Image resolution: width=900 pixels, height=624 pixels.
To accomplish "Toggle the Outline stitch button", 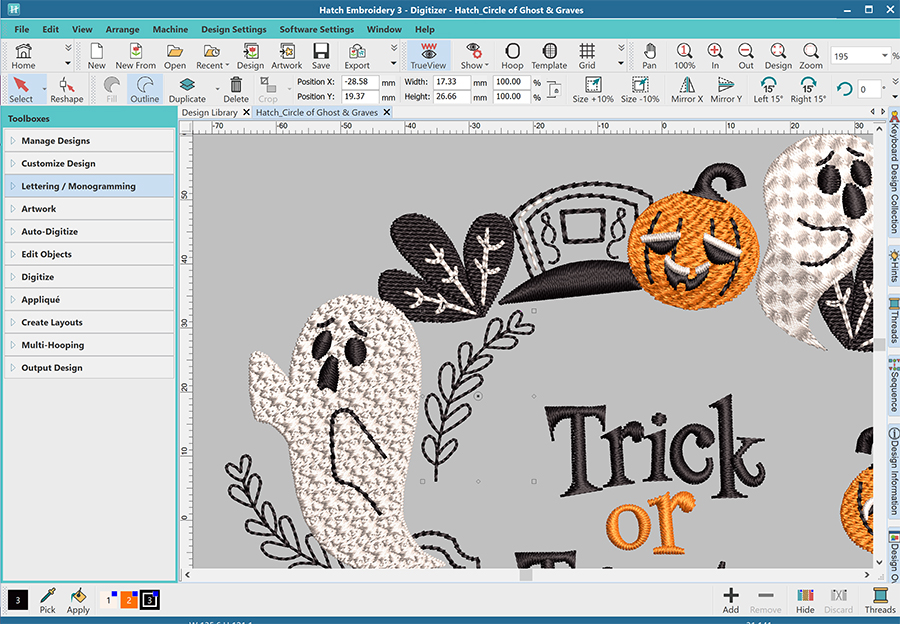I will [145, 88].
